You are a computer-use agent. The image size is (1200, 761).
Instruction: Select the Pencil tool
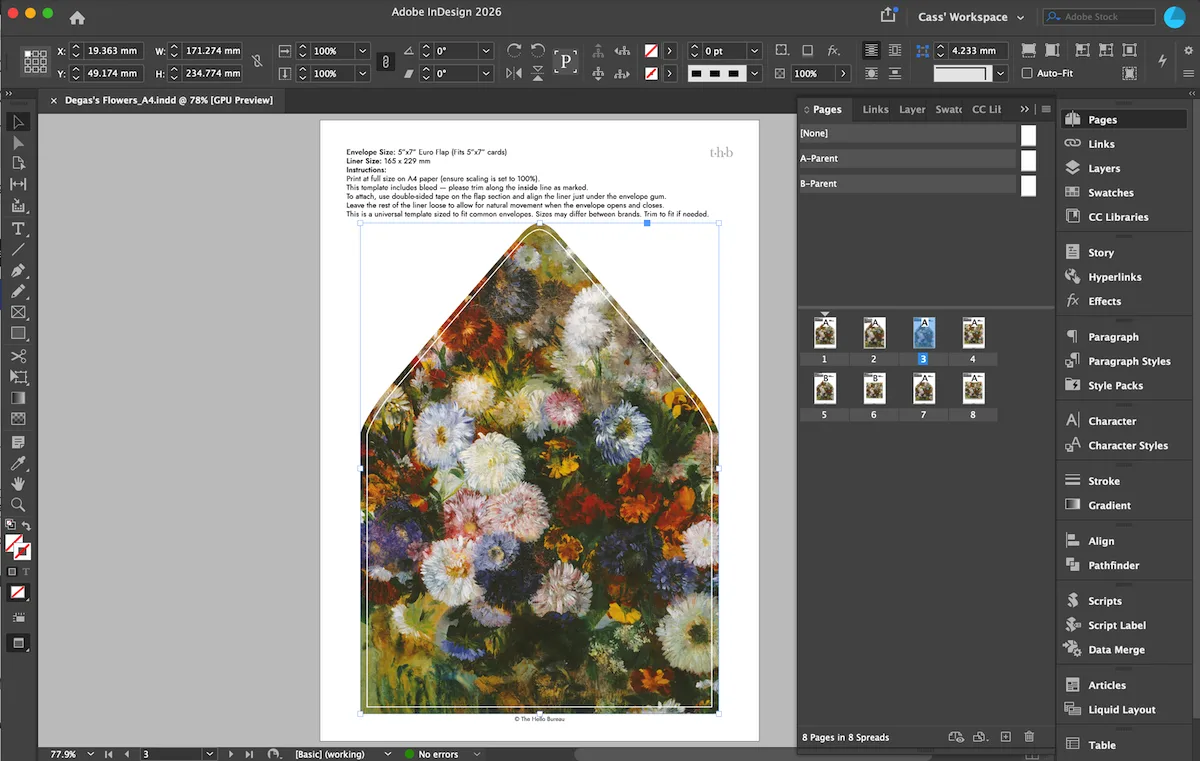(x=18, y=292)
